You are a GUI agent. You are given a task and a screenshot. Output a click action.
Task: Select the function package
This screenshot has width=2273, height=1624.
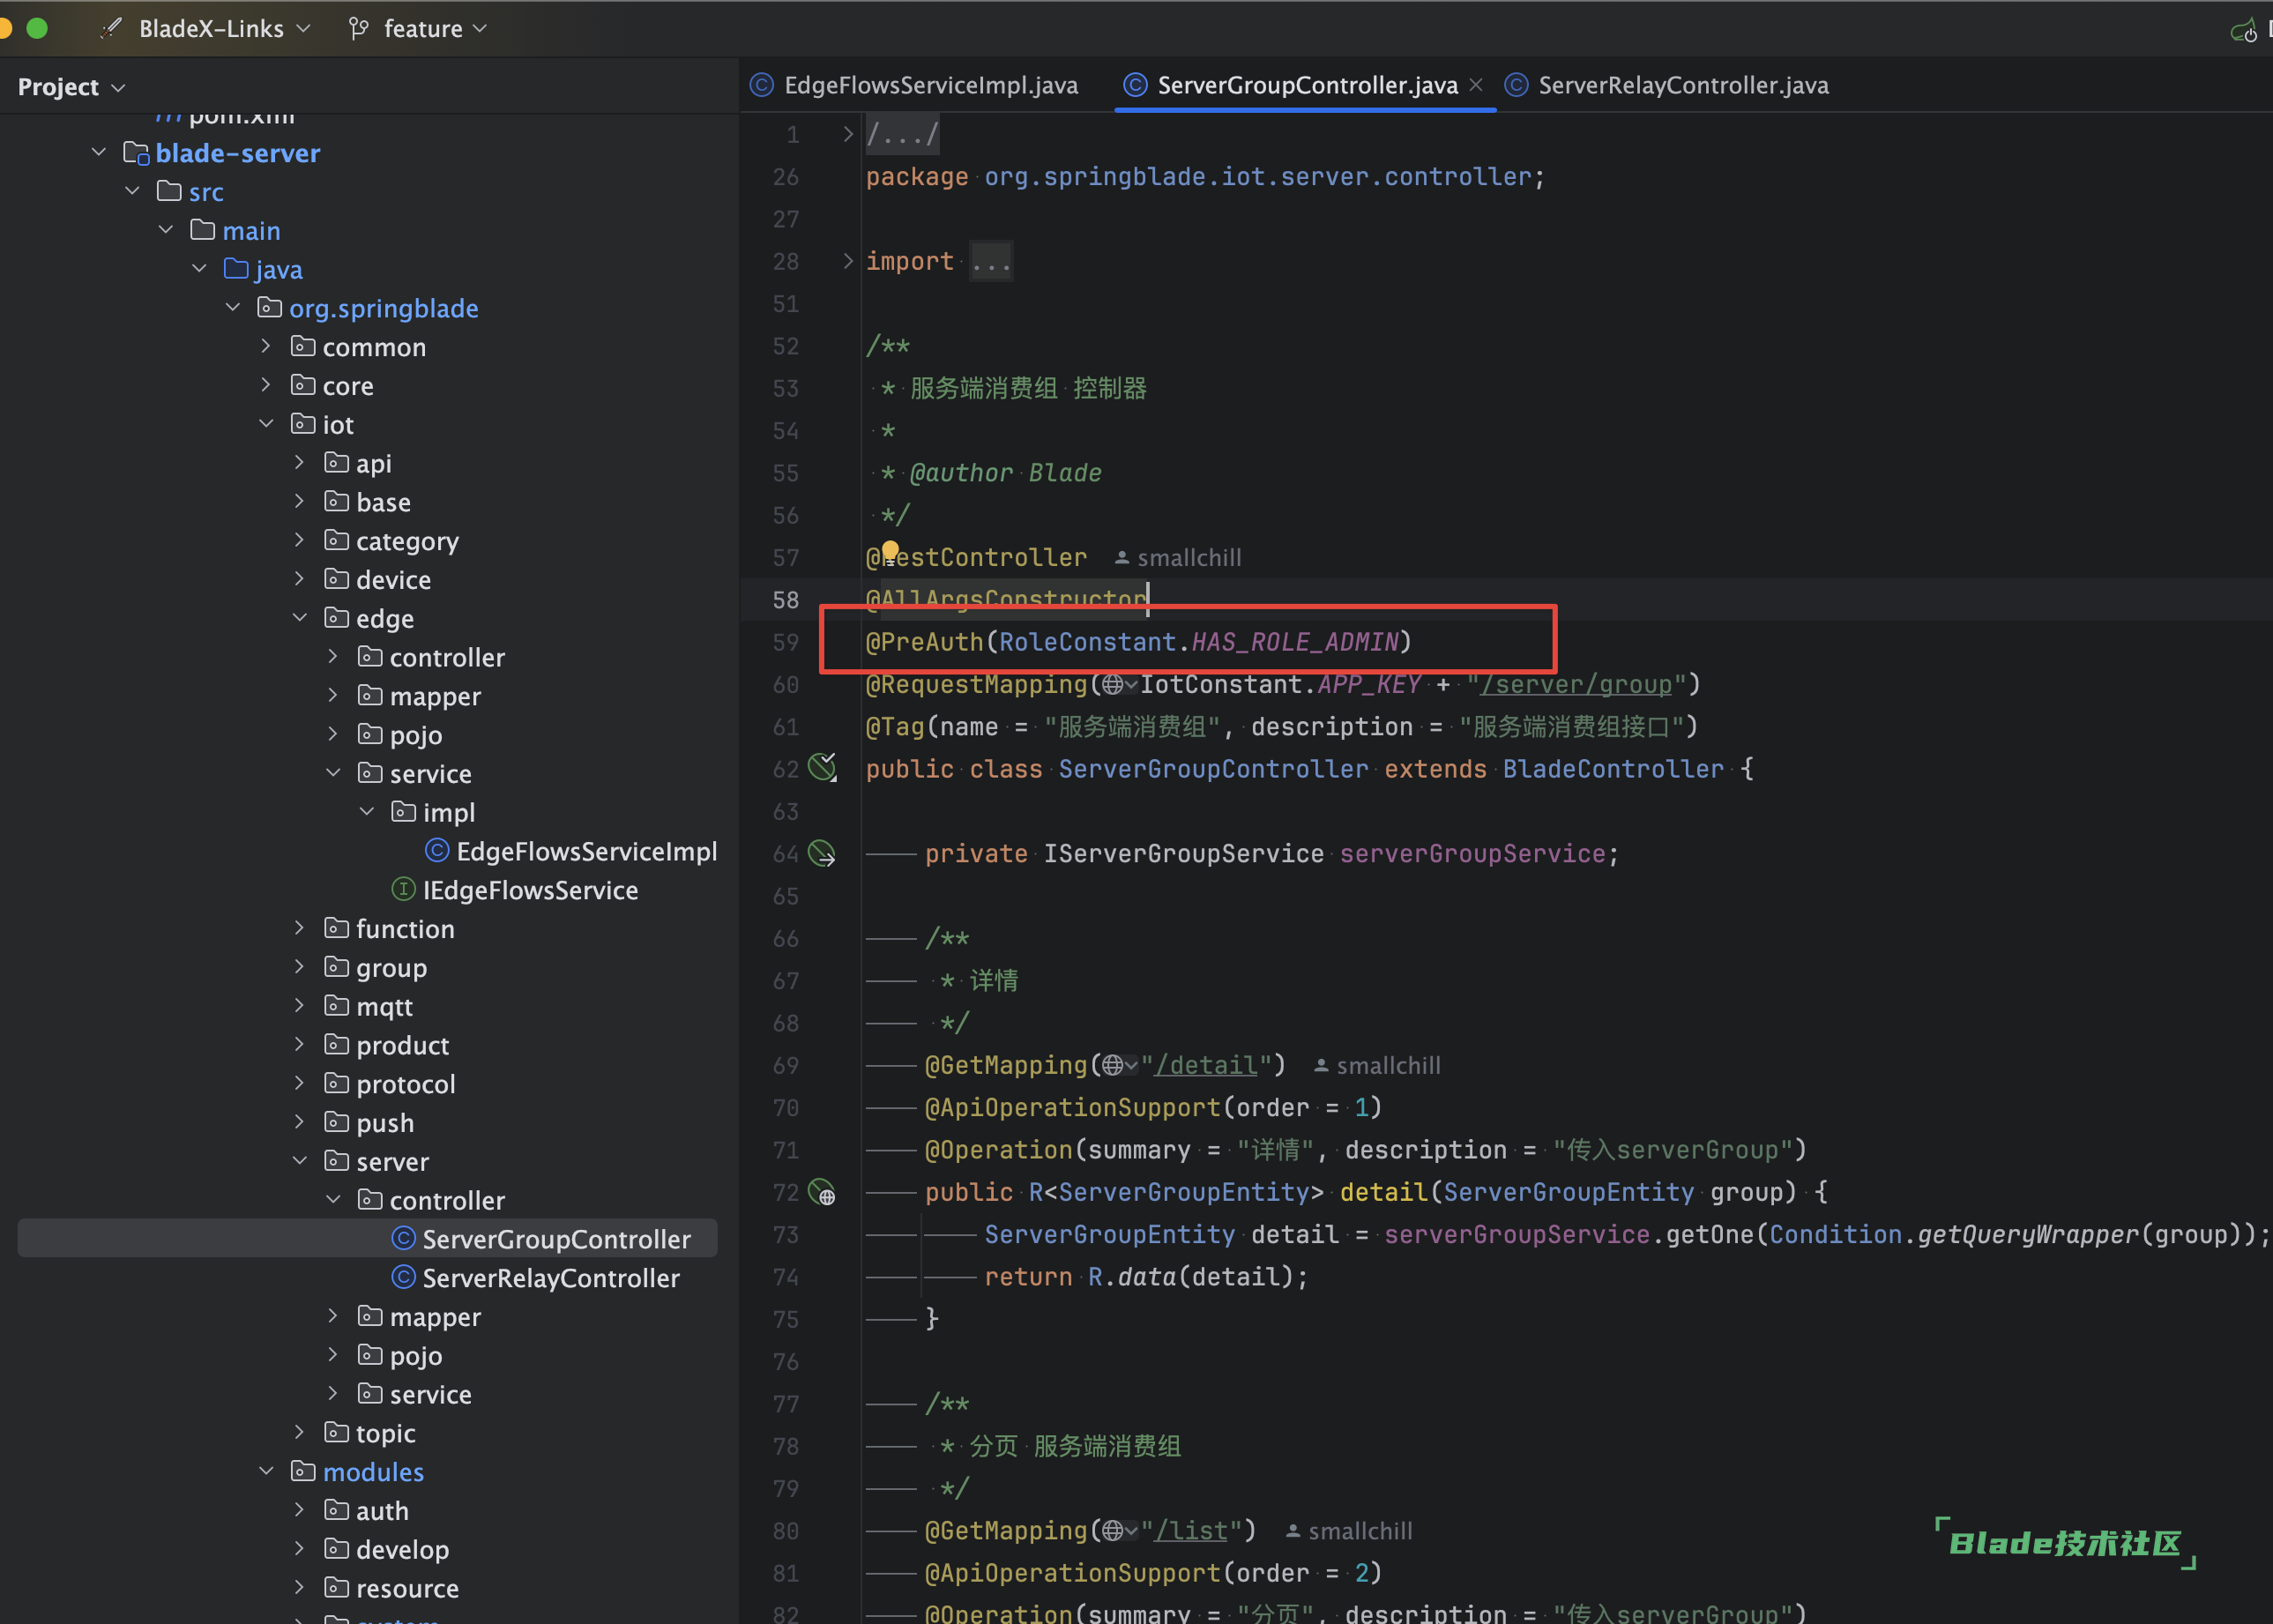click(405, 929)
